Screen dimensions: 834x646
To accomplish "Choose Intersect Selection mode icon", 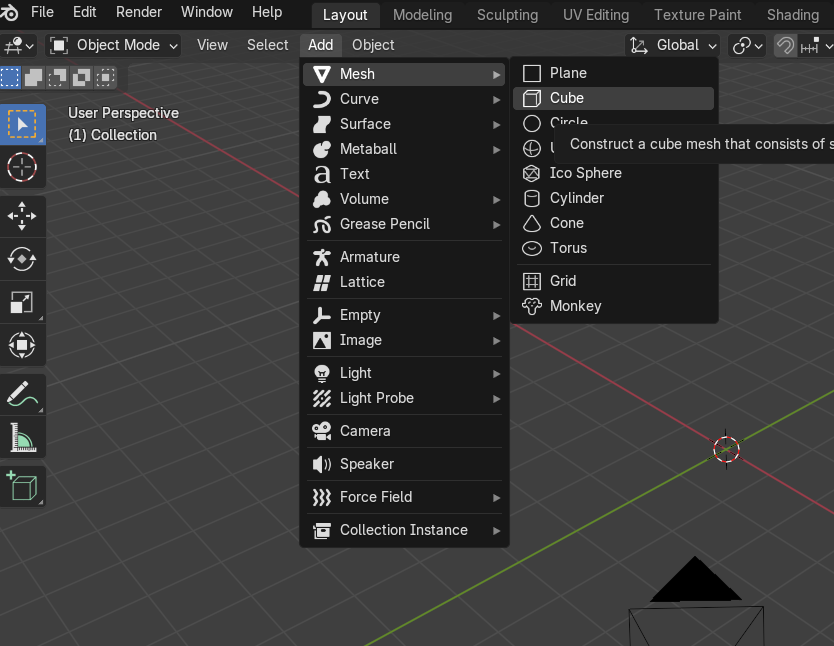I will (105, 77).
